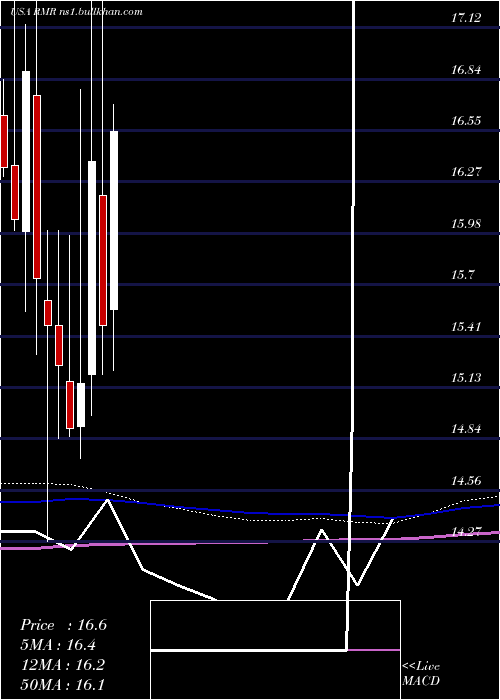
Task: Select the small red candlestick near 15.7
Action: coord(48,312)
